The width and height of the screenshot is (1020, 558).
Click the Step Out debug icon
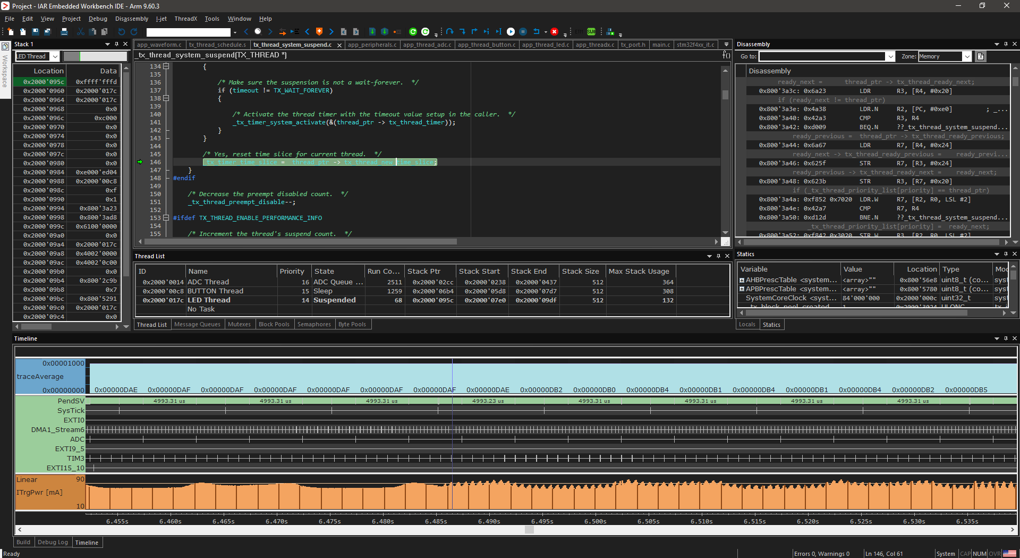coord(474,31)
